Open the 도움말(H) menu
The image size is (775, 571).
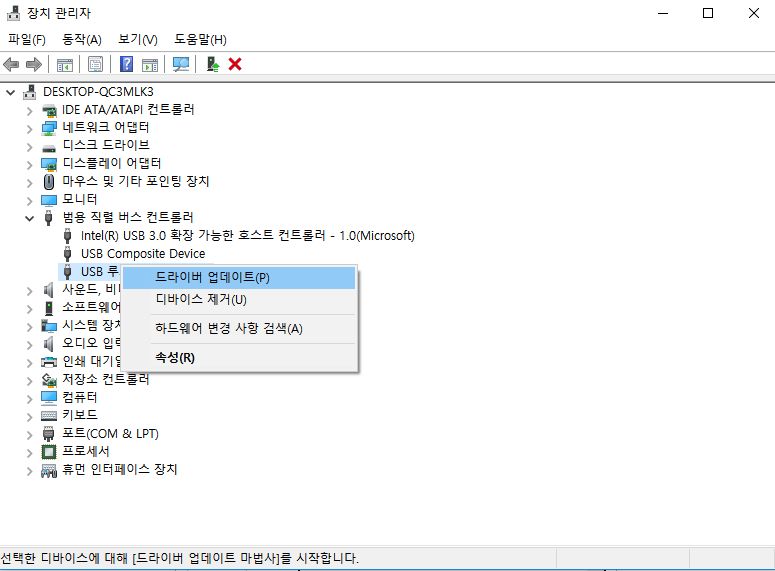coord(200,40)
